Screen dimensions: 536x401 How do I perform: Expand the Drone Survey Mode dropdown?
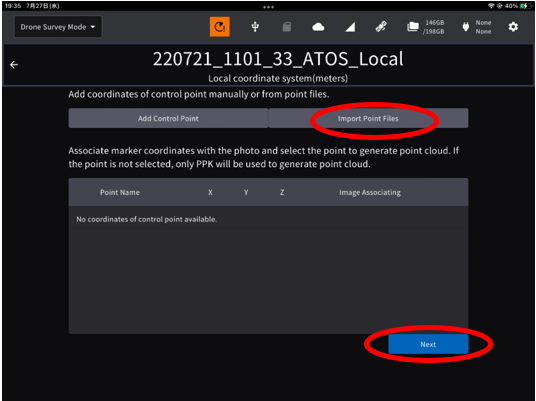coord(58,27)
